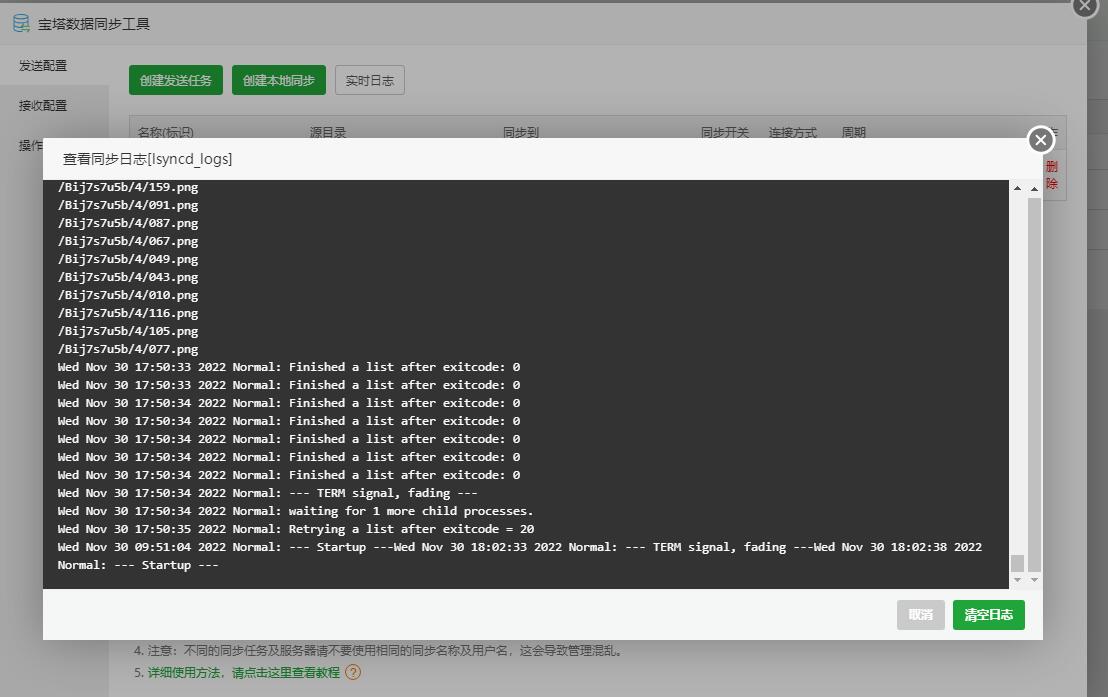The height and width of the screenshot is (697, 1108).
Task: Click the outer scrollbar up arrow
Action: (x=1034, y=189)
